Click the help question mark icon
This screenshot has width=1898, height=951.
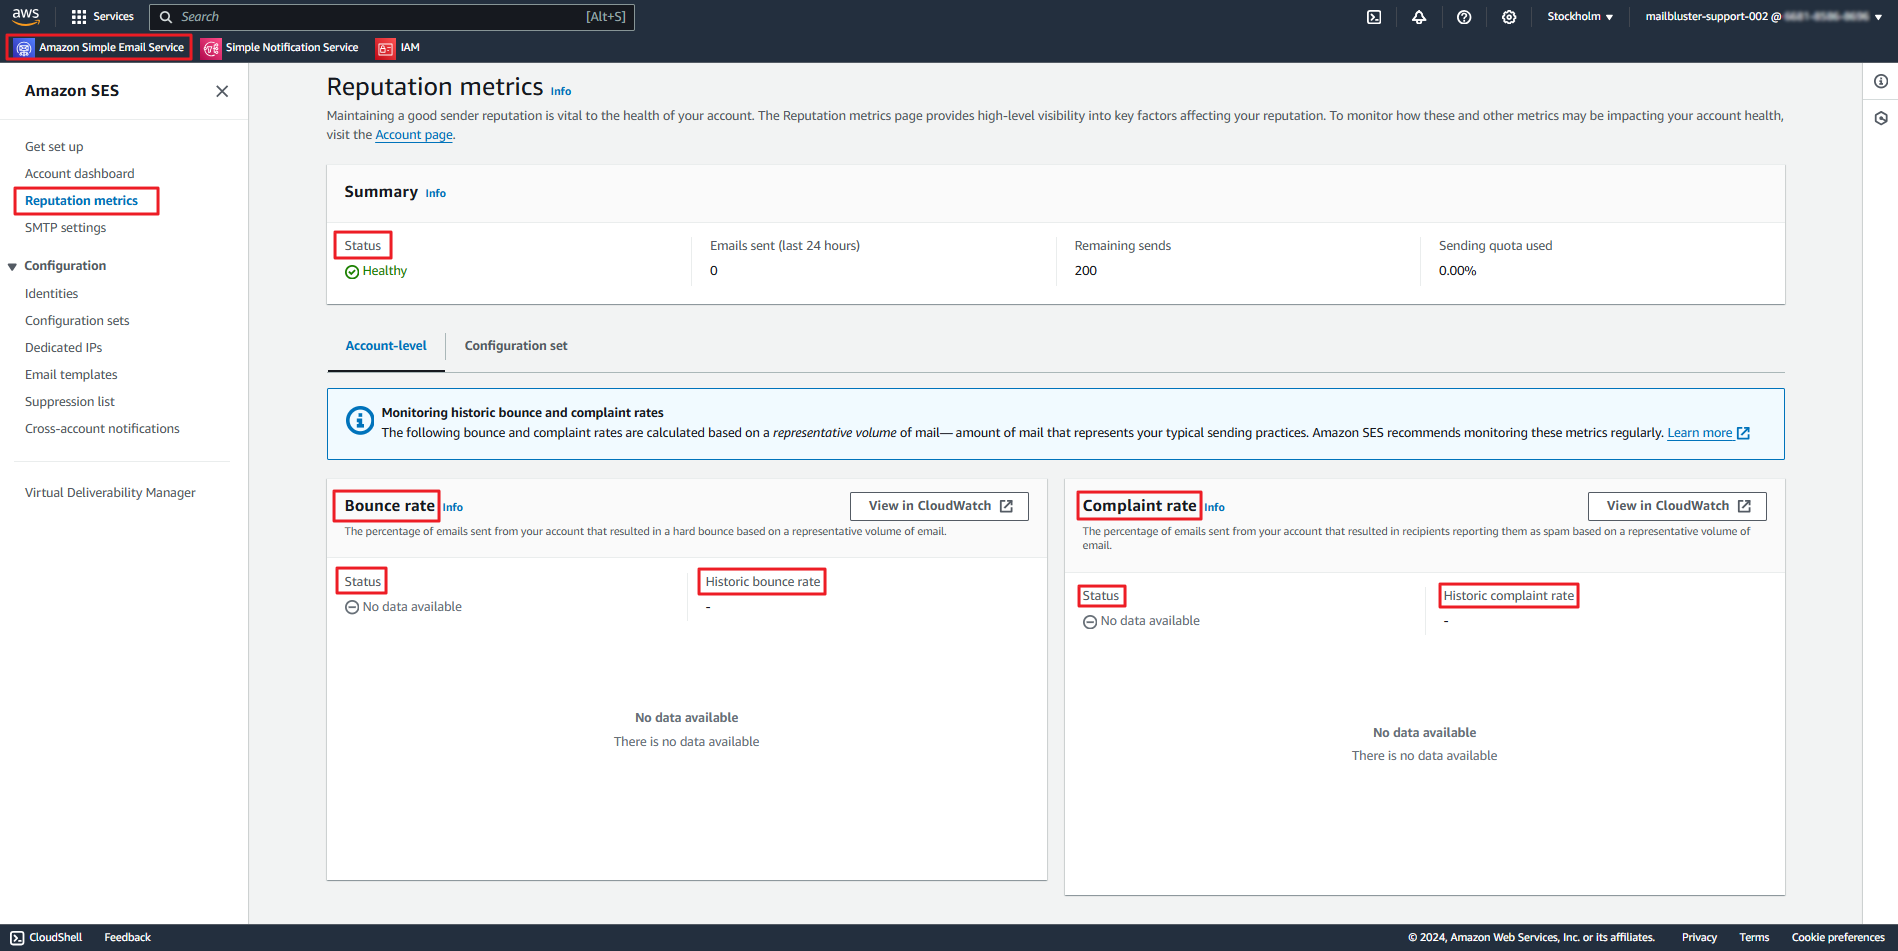click(x=1464, y=17)
